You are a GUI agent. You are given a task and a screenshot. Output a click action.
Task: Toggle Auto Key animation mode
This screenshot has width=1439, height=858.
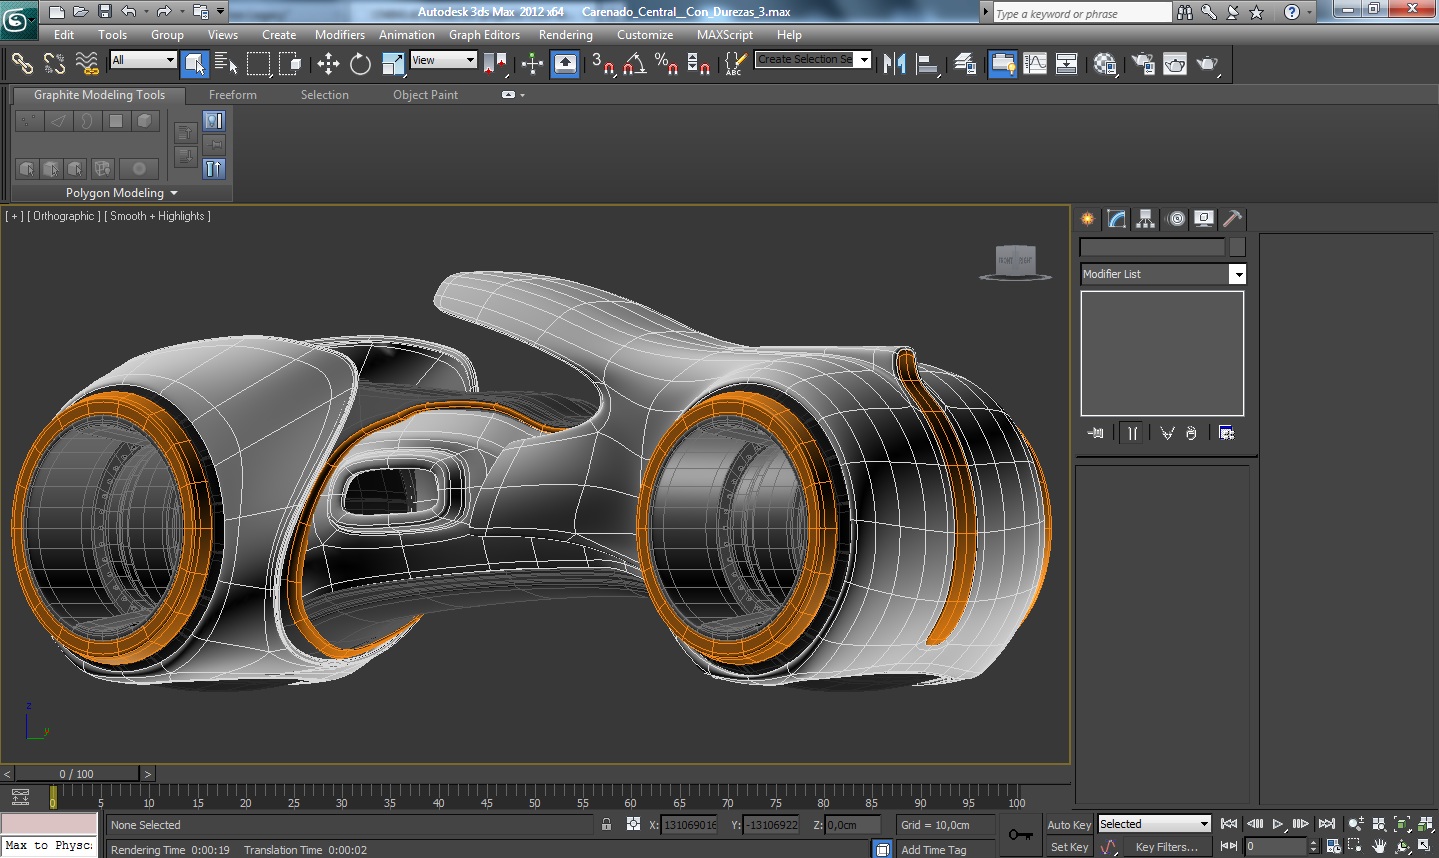click(1068, 825)
